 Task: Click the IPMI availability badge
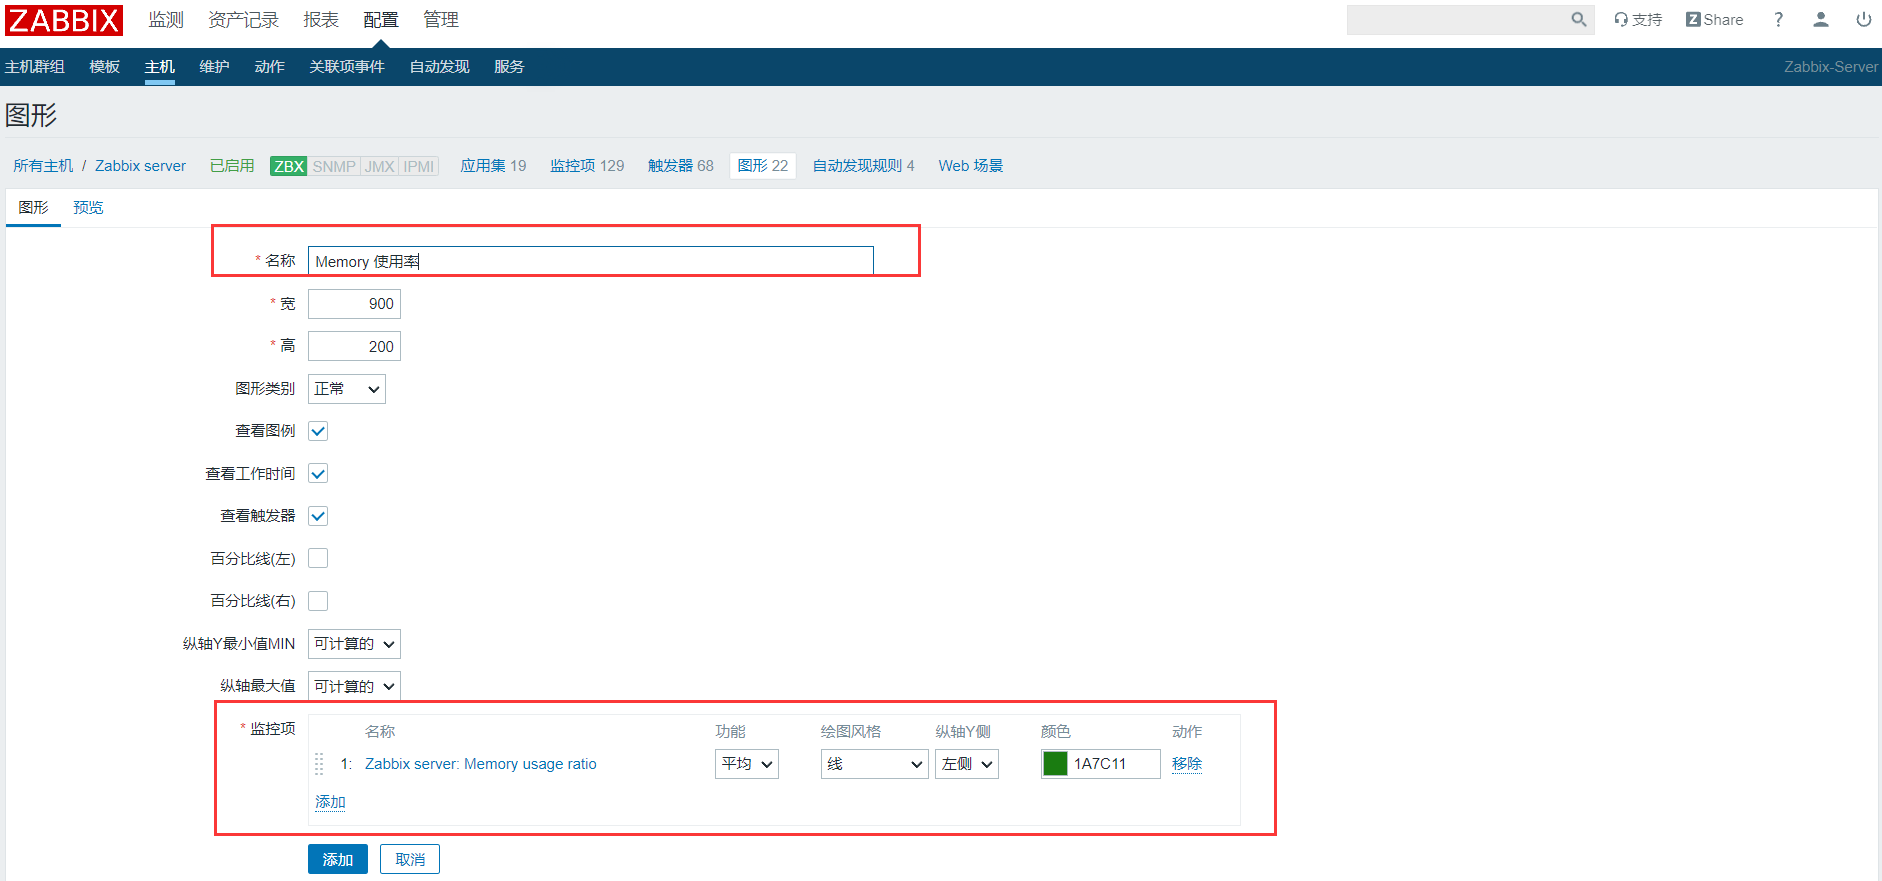[x=419, y=166]
